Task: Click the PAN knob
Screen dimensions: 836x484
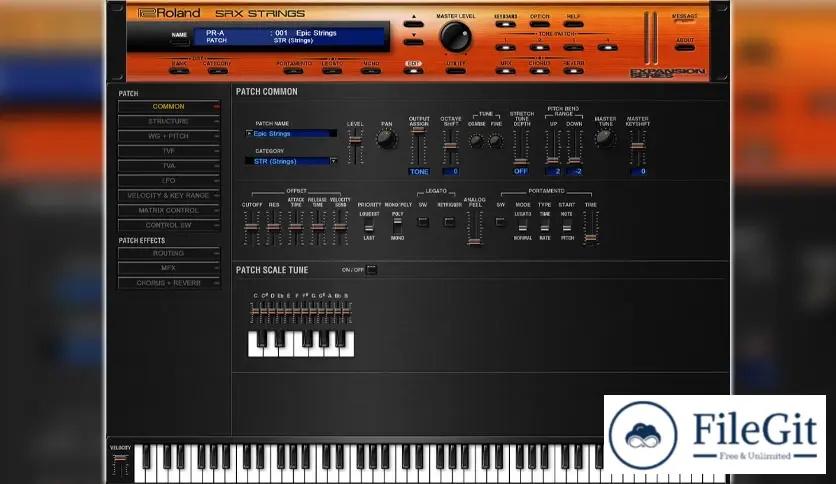Action: click(x=387, y=139)
